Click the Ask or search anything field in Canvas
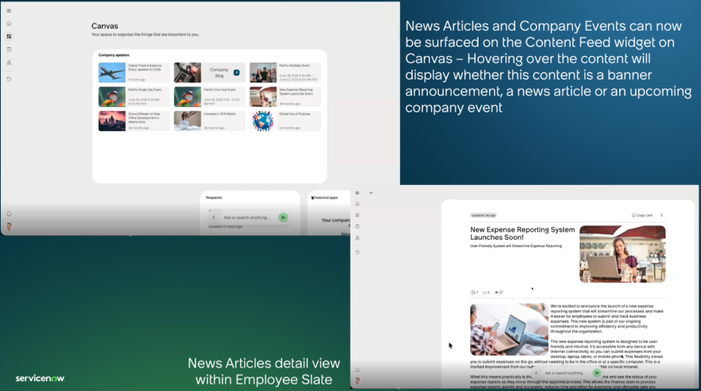Viewport: 701px width, 391px height. click(248, 218)
